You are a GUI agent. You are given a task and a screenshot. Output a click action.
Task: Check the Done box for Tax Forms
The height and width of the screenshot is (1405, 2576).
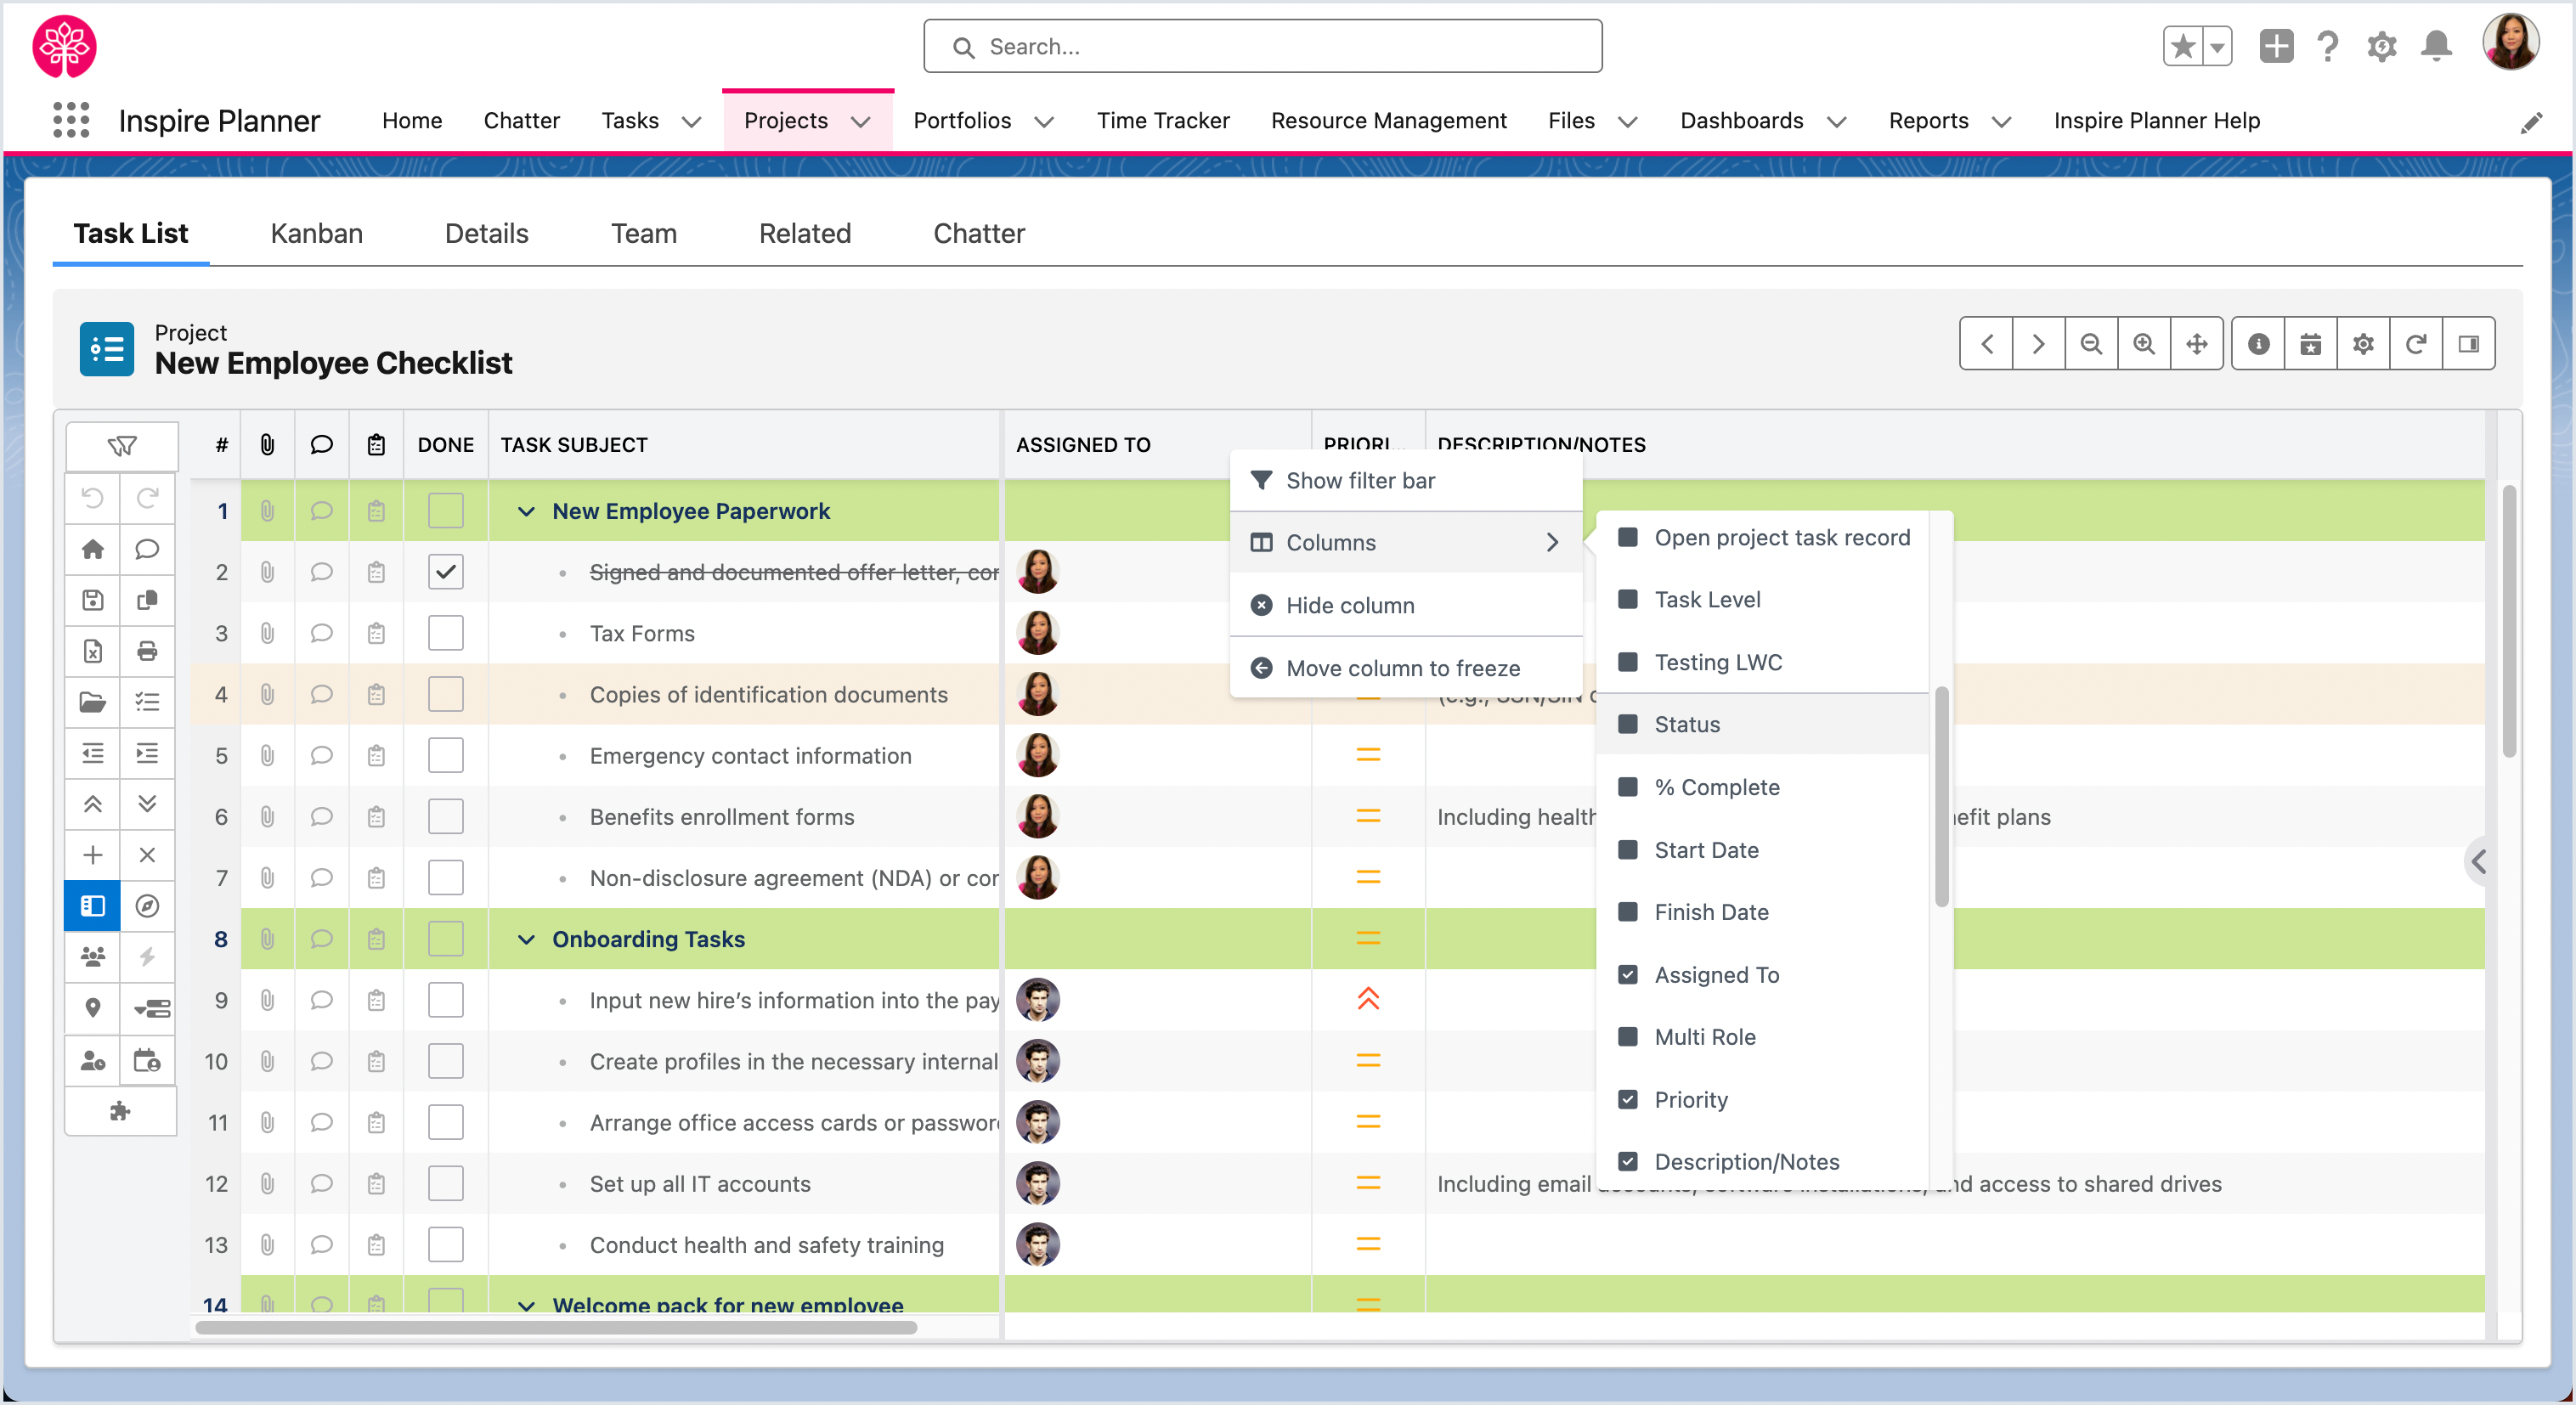446,633
